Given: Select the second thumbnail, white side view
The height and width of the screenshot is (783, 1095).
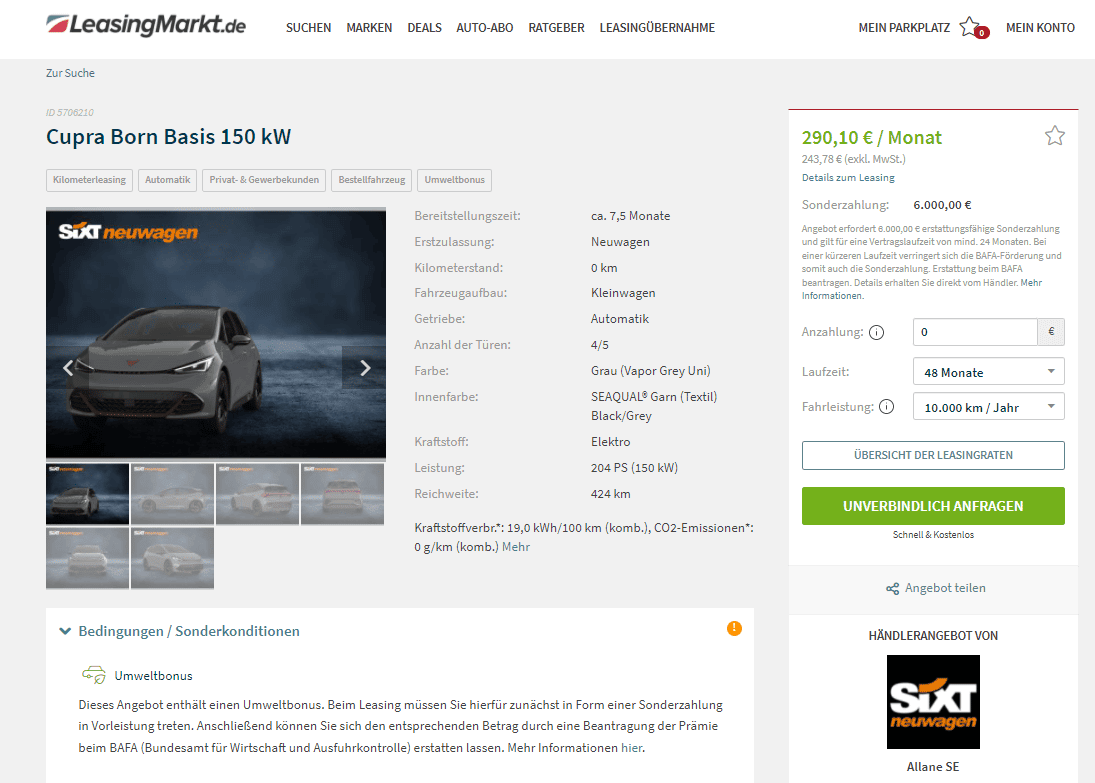Looking at the screenshot, I should click(x=172, y=494).
